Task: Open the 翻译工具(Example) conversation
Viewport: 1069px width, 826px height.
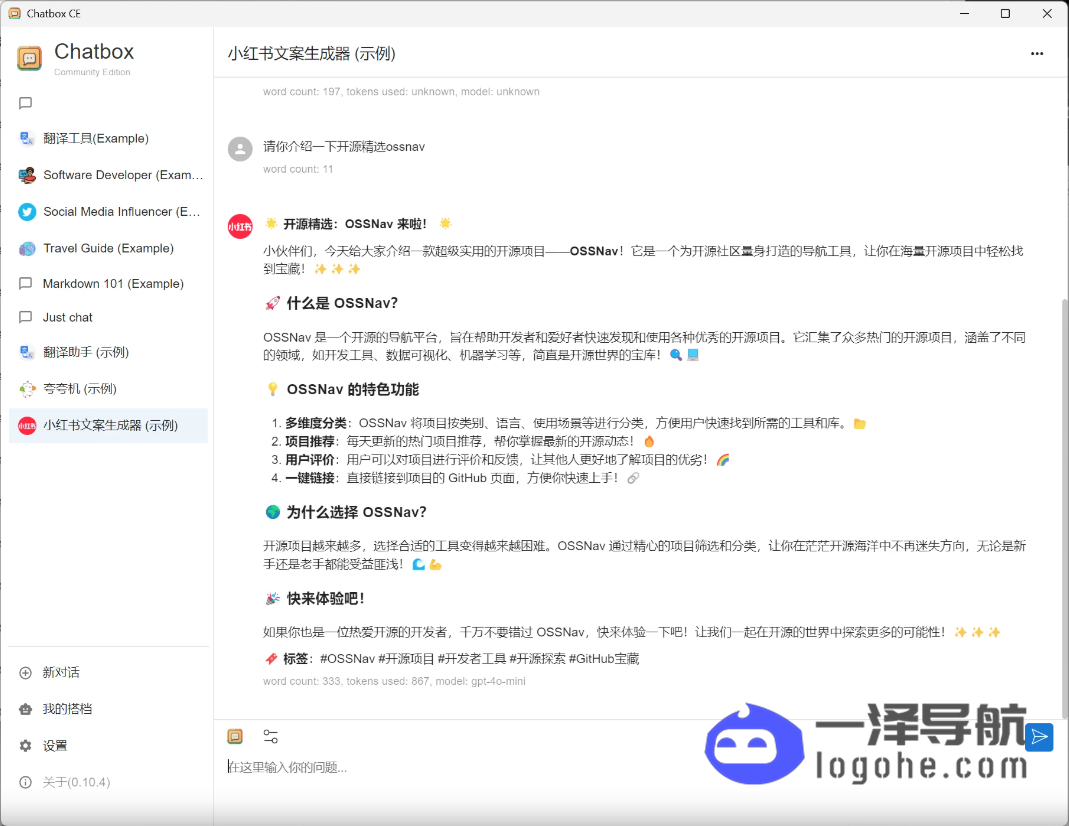Action: point(108,138)
